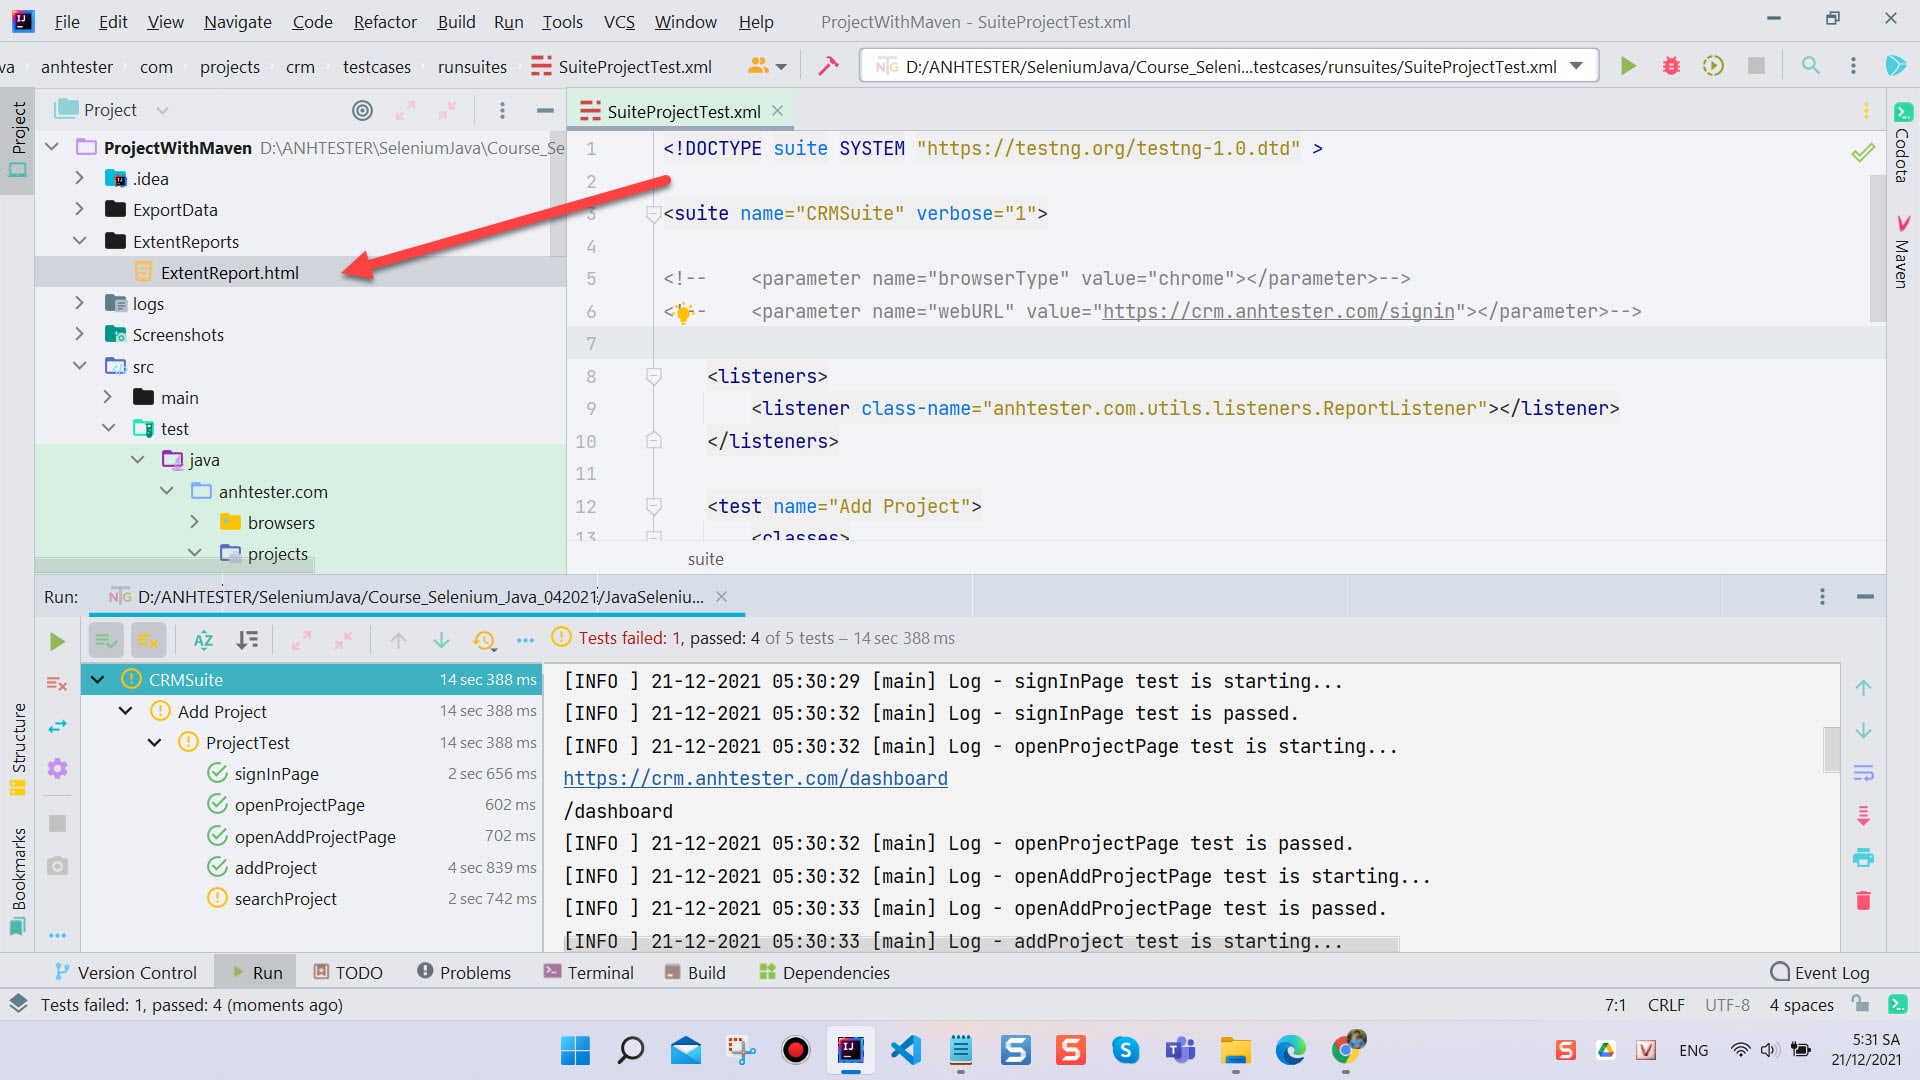Run with coverage icon in the main toolbar

(1713, 66)
